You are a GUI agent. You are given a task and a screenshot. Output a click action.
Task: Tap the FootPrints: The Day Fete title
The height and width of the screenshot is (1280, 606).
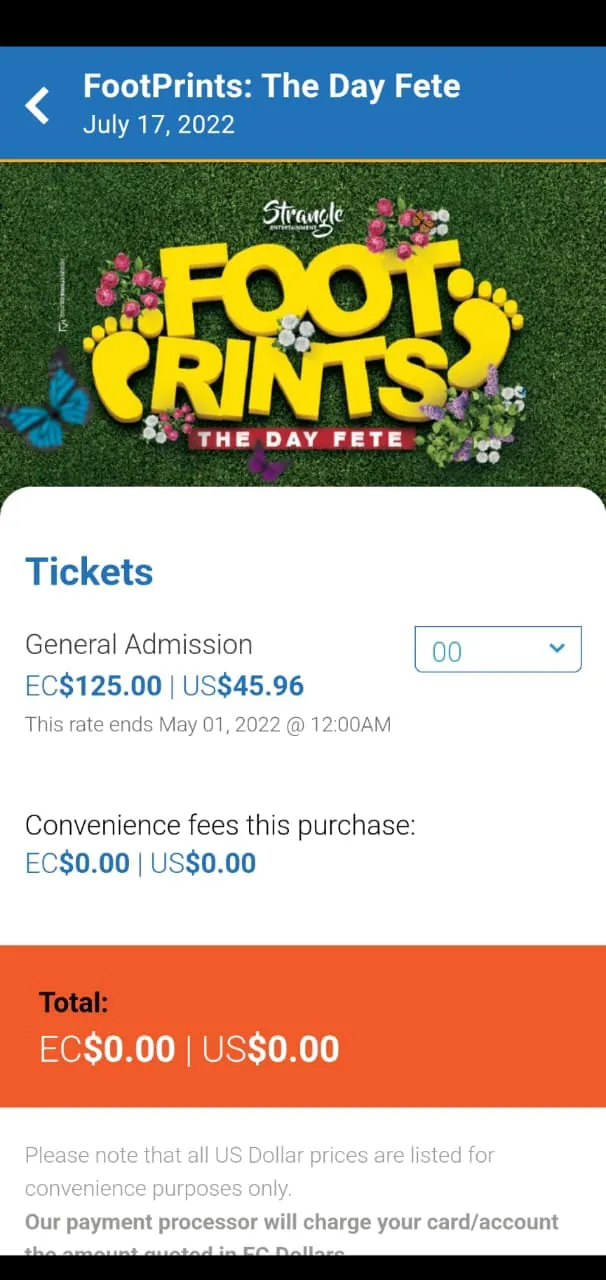[274, 86]
